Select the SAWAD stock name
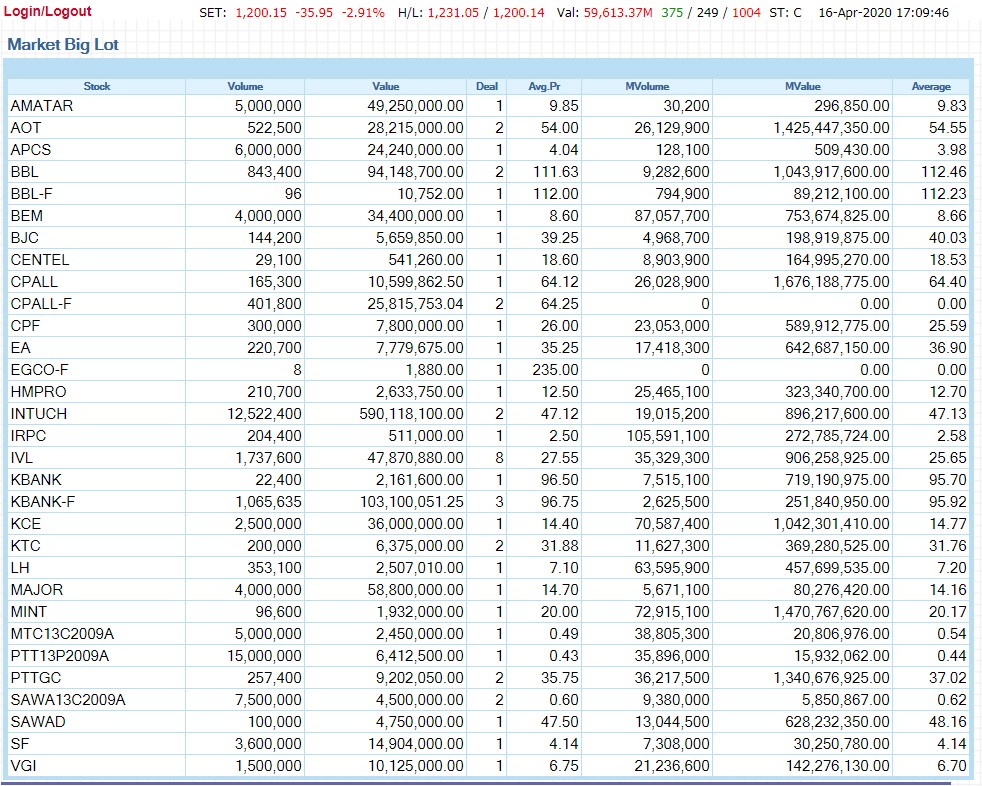The height and width of the screenshot is (786, 982). coord(38,722)
